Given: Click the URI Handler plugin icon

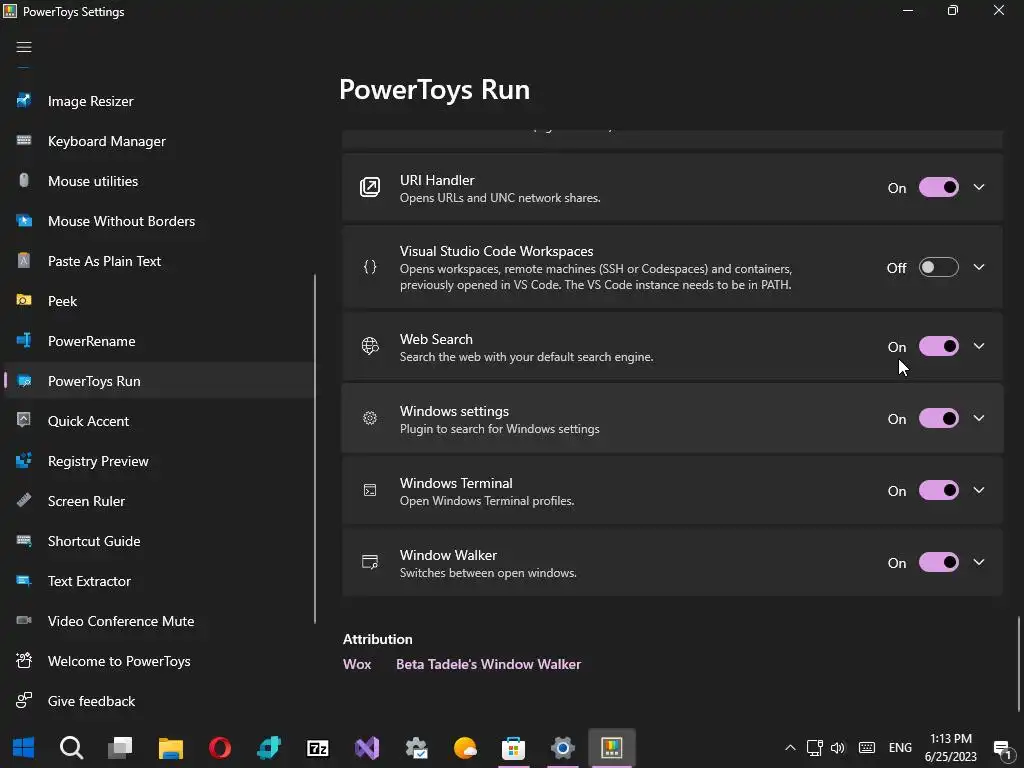Looking at the screenshot, I should pos(370,187).
